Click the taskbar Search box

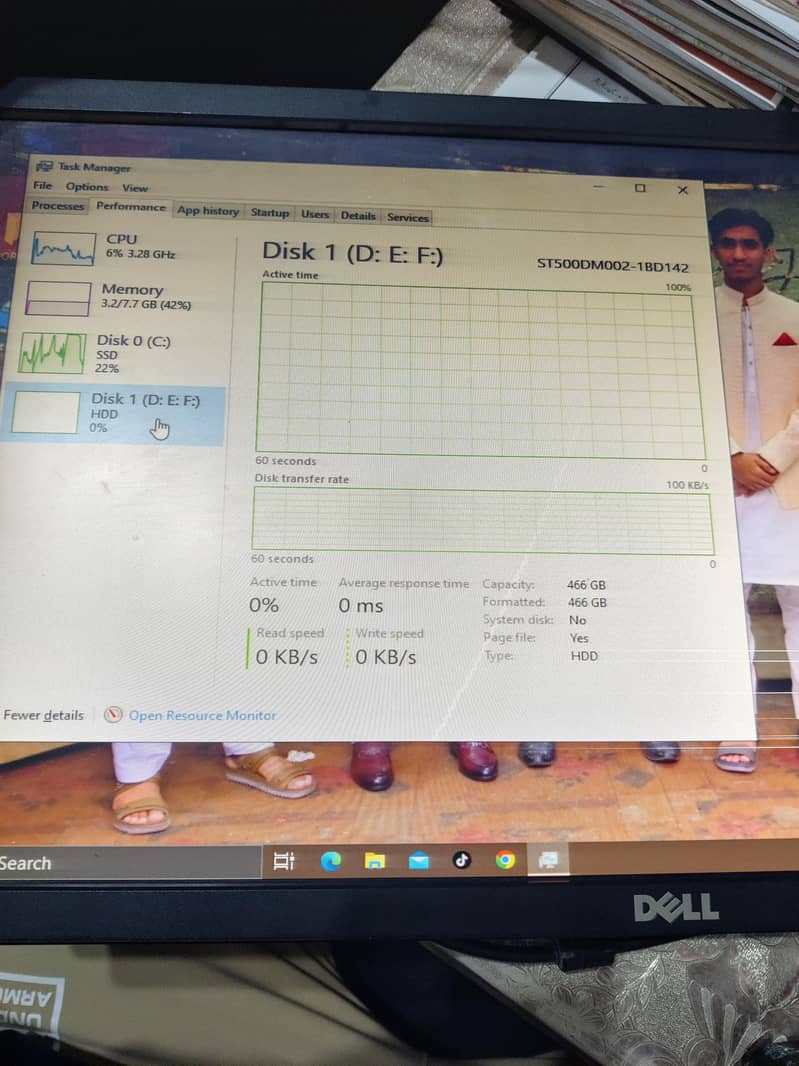pyautogui.click(x=129, y=863)
